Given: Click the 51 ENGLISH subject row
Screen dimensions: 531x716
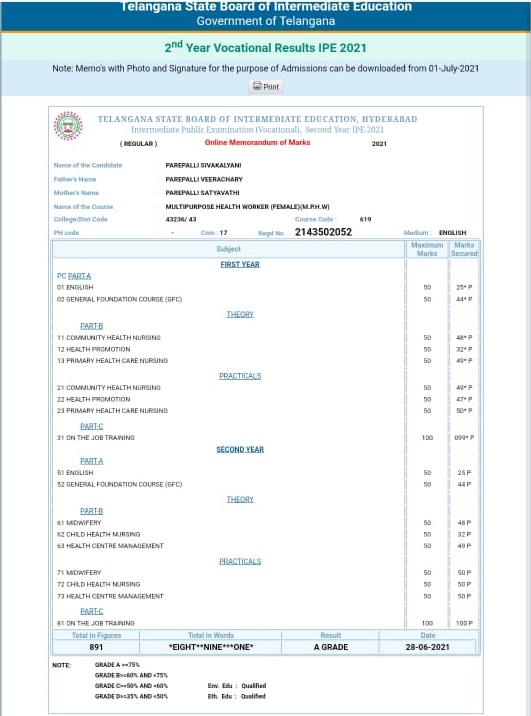Looking at the screenshot, I should click(265, 473).
